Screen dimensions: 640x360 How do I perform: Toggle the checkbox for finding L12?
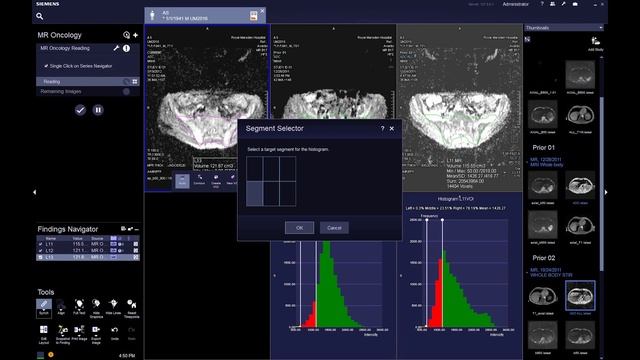(40, 251)
